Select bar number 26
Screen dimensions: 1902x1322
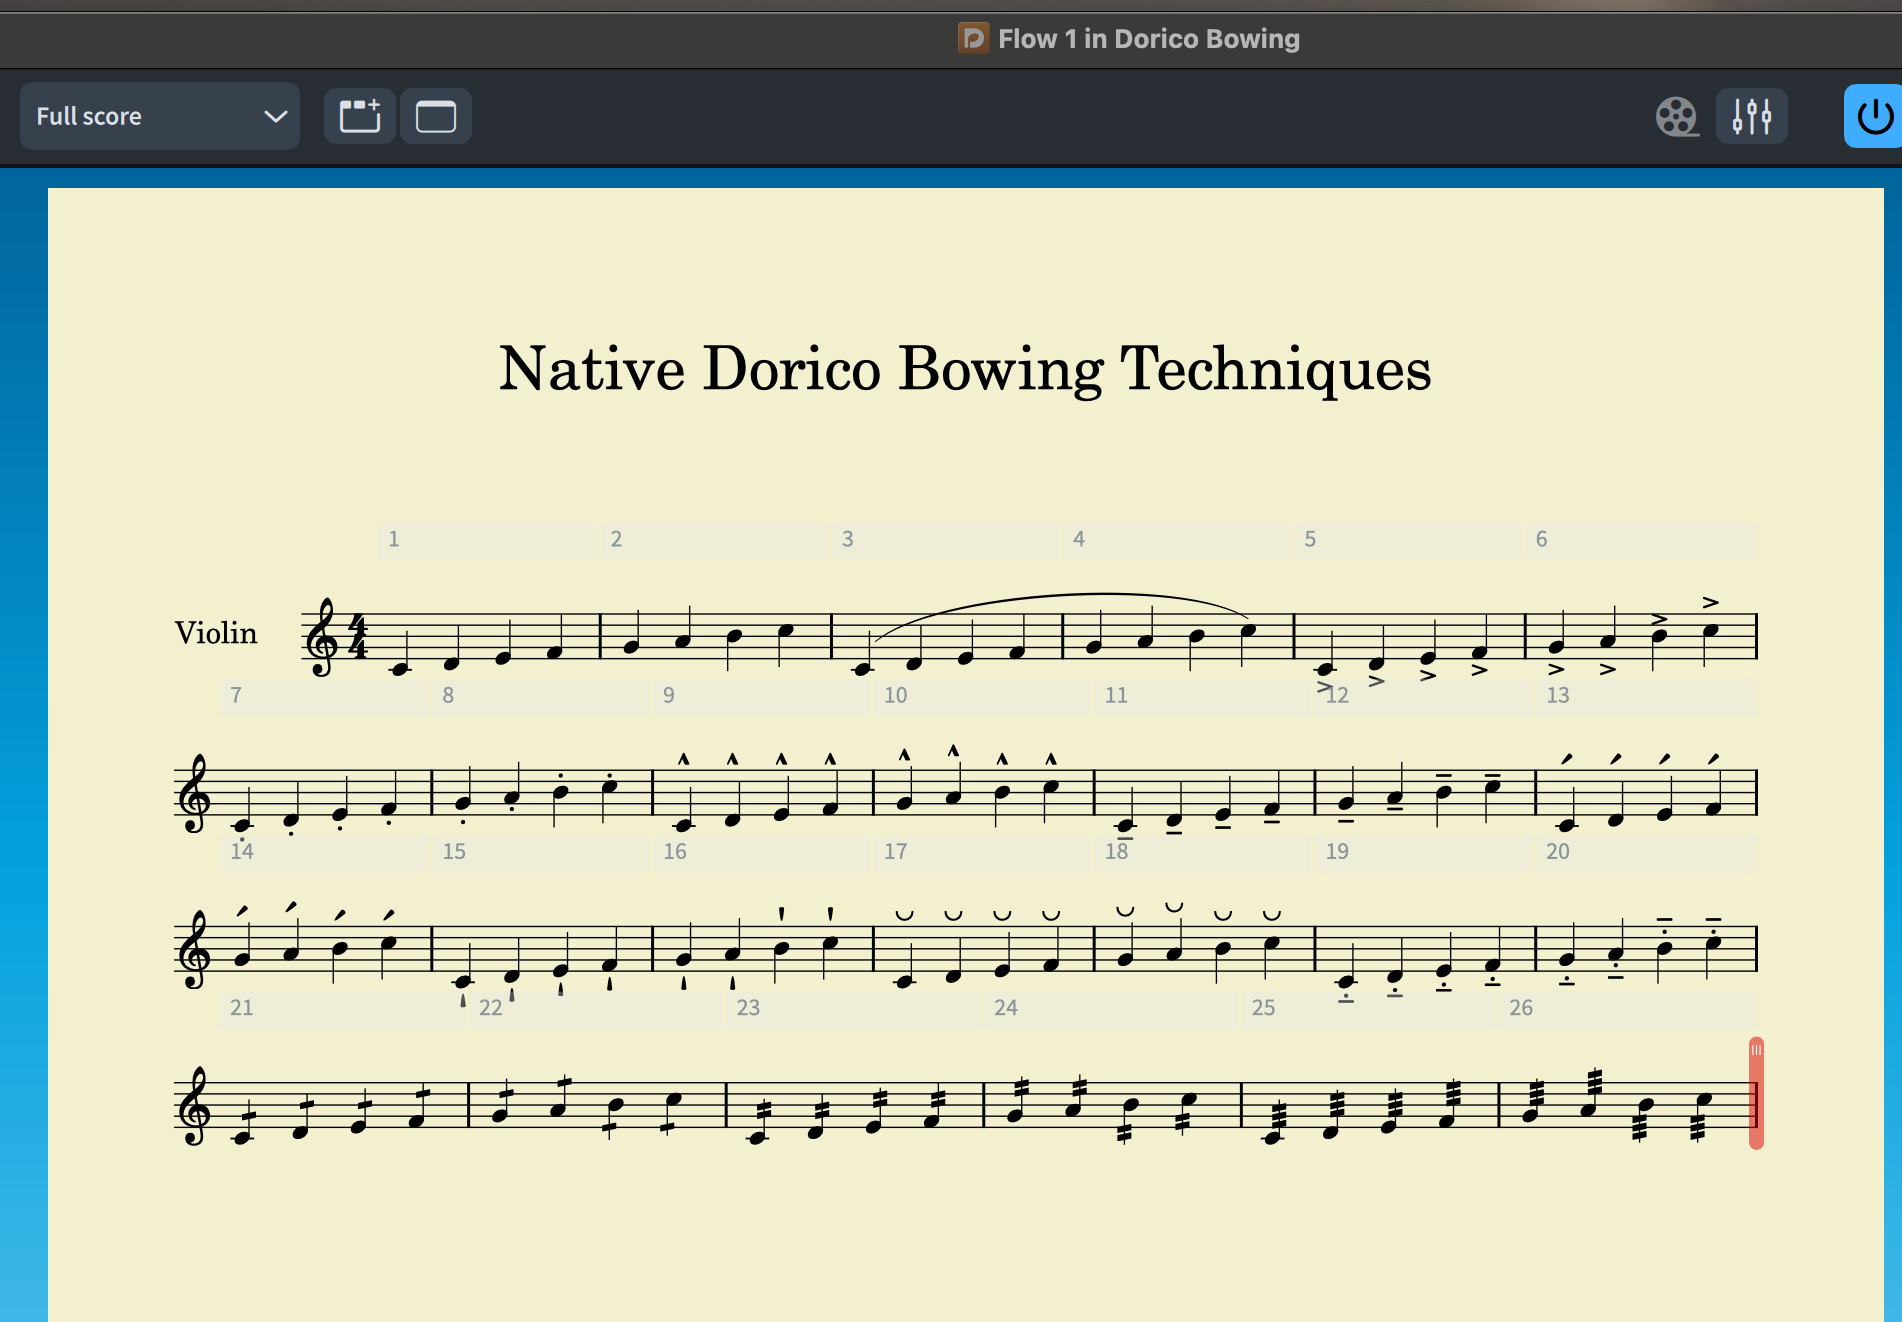click(x=1521, y=1007)
